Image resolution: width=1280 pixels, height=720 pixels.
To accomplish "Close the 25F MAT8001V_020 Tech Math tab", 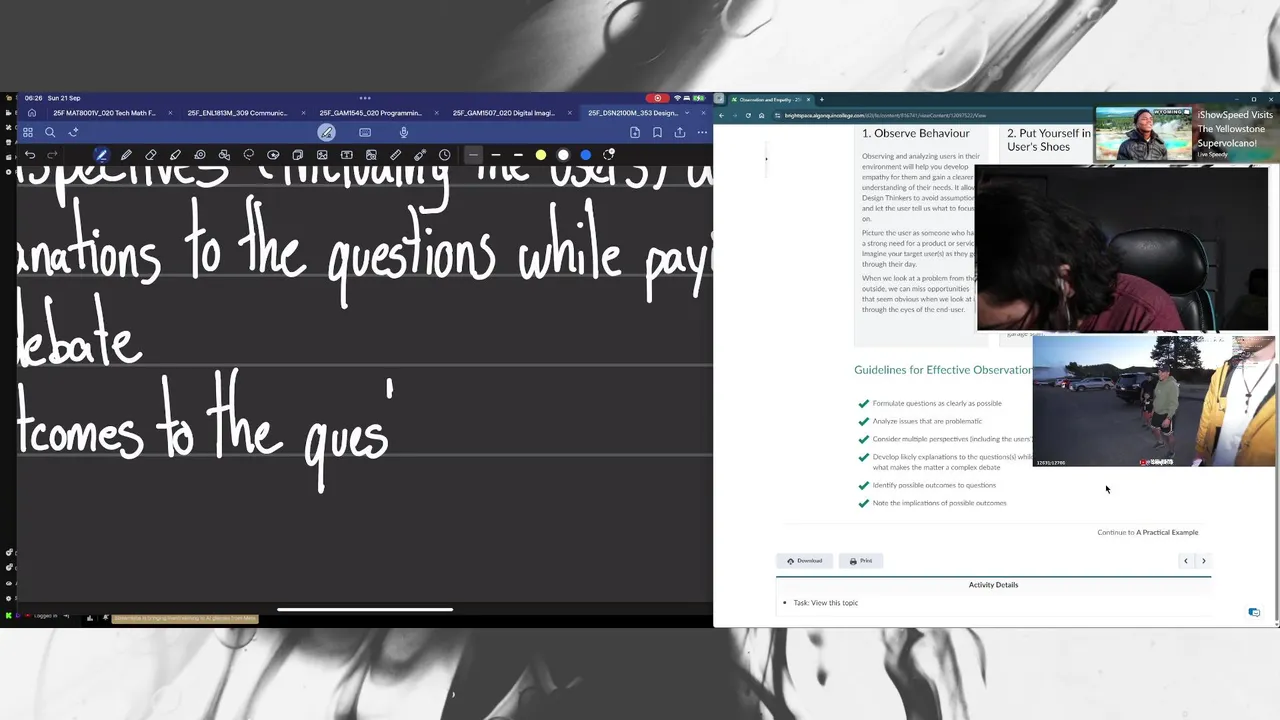I will [x=170, y=113].
